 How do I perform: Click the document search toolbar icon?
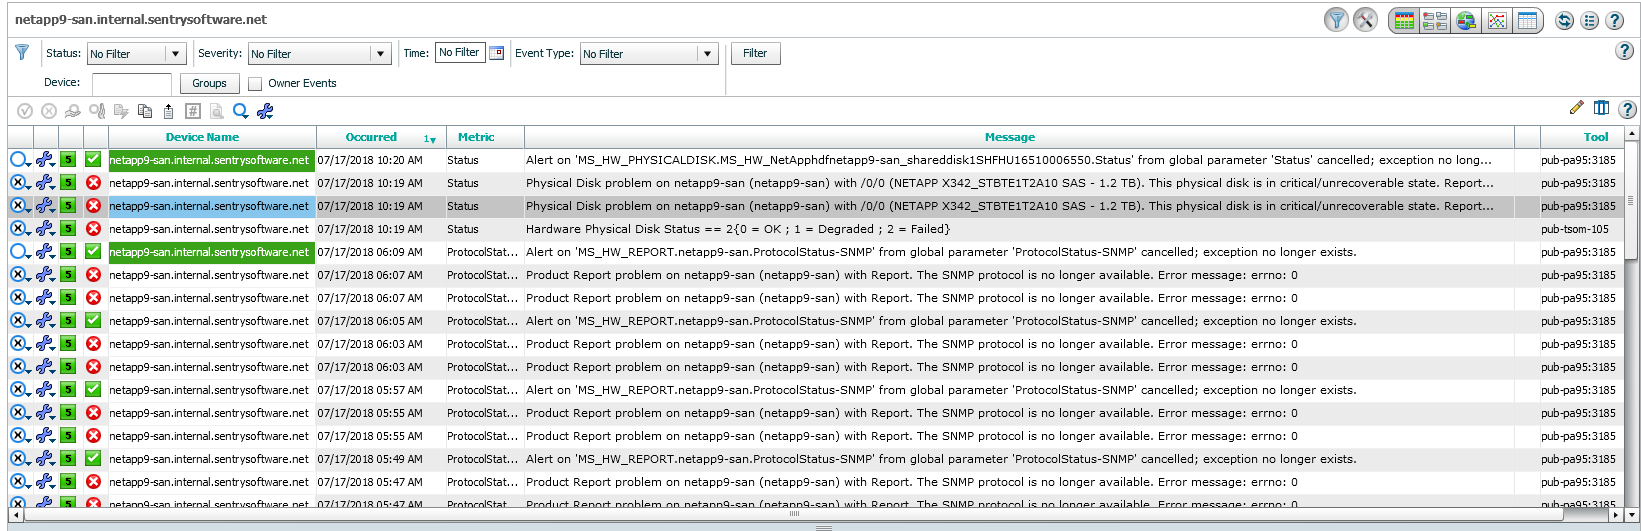(x=216, y=111)
